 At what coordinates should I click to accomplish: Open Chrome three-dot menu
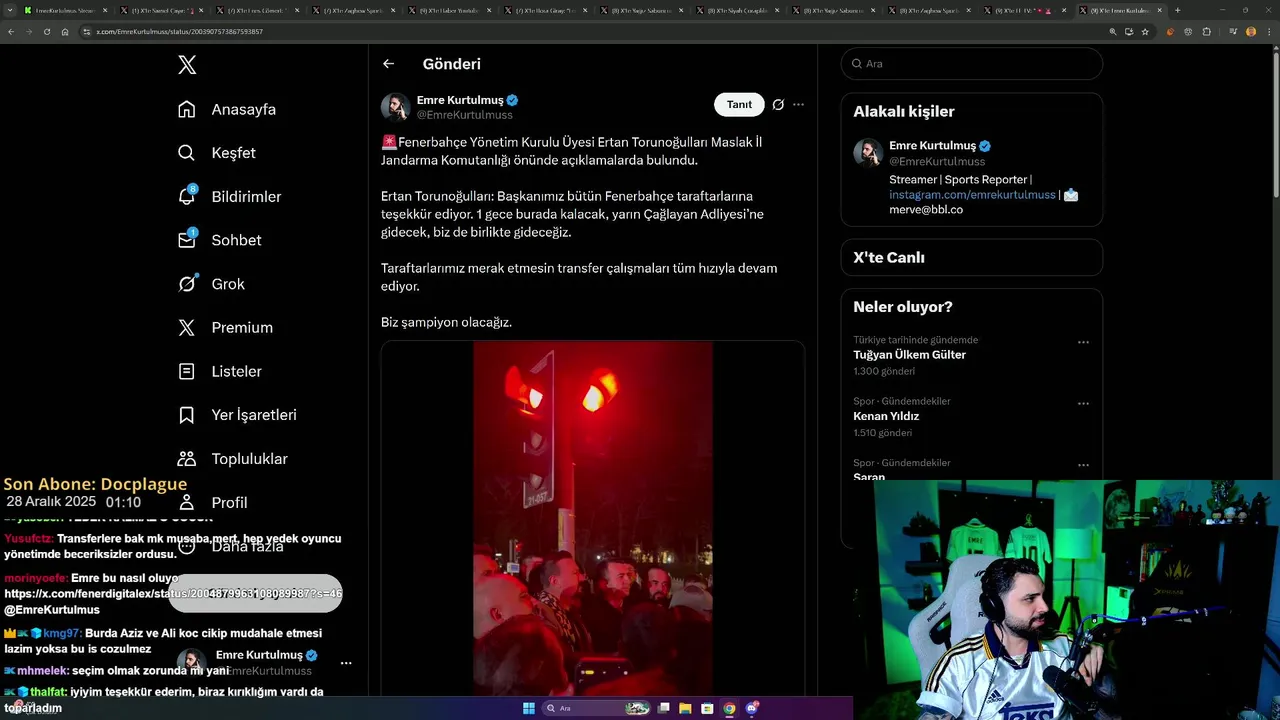point(1268,31)
